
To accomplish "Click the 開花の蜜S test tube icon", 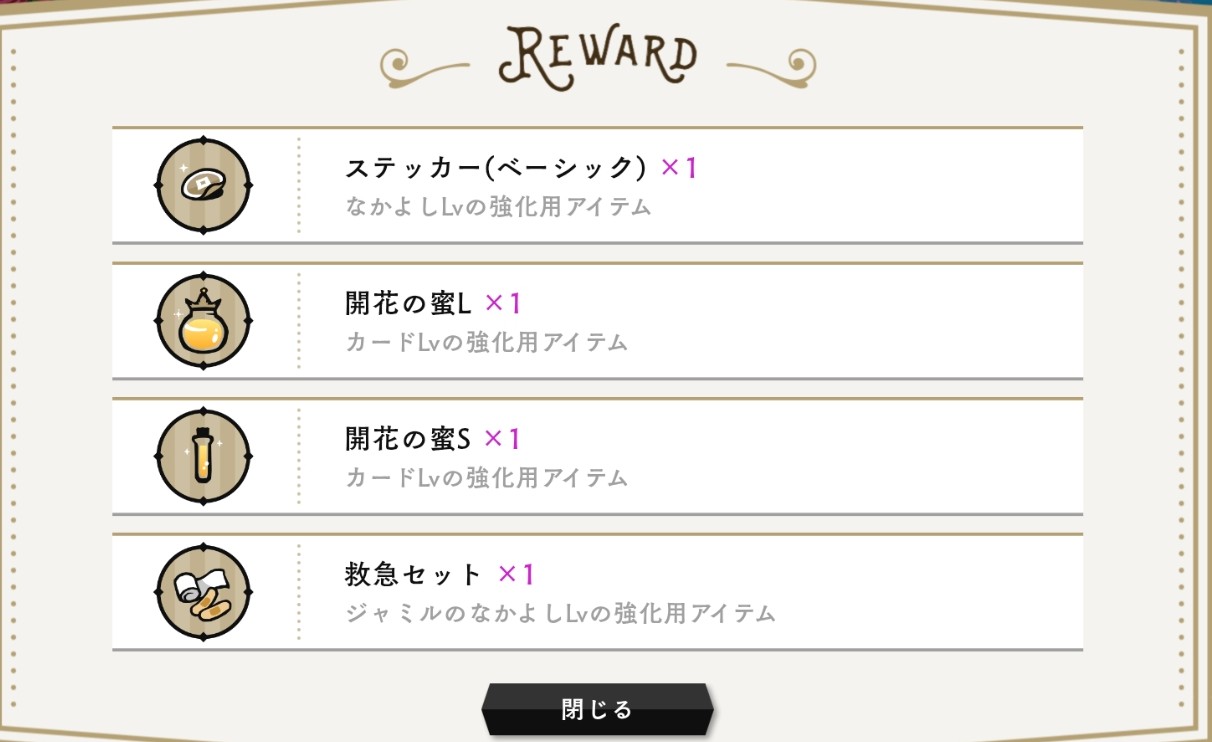I will pyautogui.click(x=204, y=456).
